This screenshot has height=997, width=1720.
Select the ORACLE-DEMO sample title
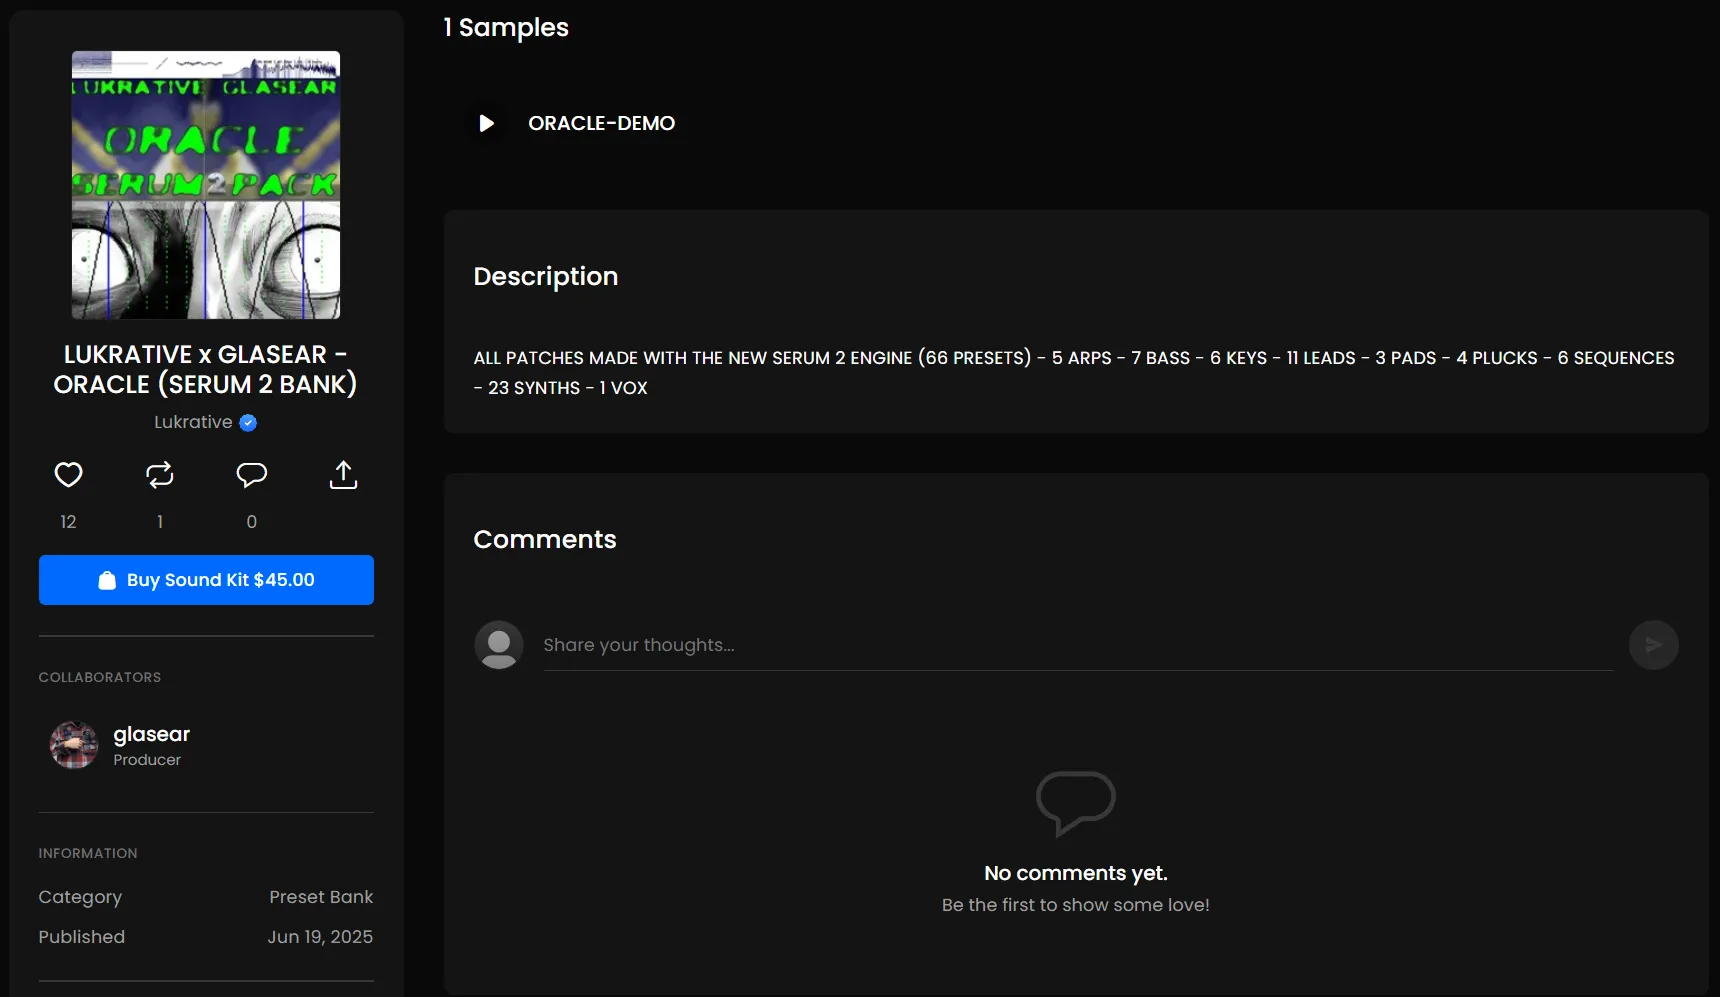pyautogui.click(x=601, y=123)
